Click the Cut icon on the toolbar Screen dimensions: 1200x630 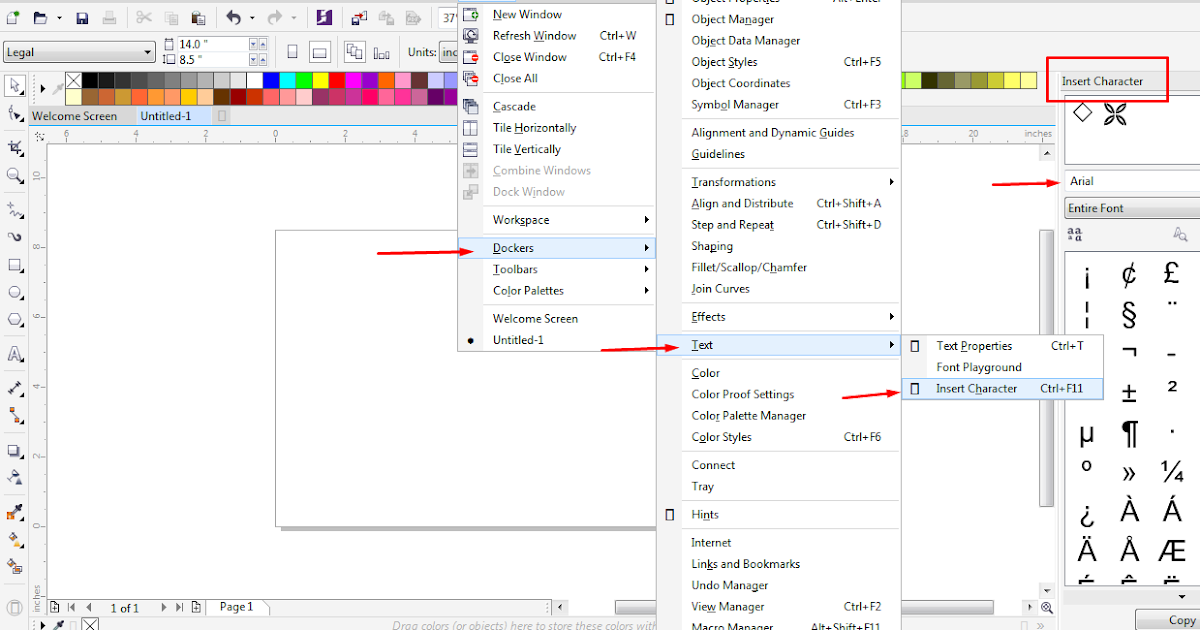(x=144, y=17)
